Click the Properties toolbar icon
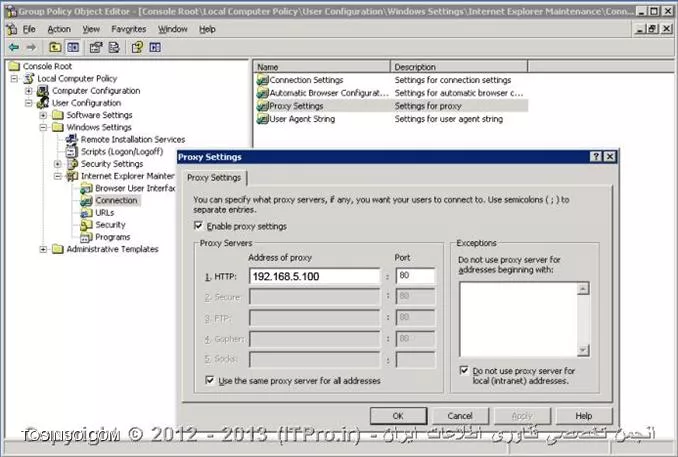 click(x=96, y=47)
